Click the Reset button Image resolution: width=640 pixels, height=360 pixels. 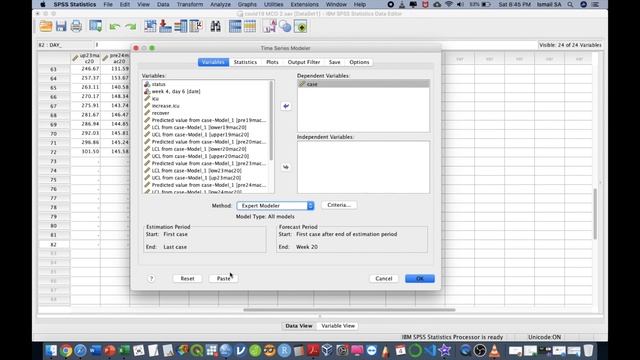[x=187, y=278]
